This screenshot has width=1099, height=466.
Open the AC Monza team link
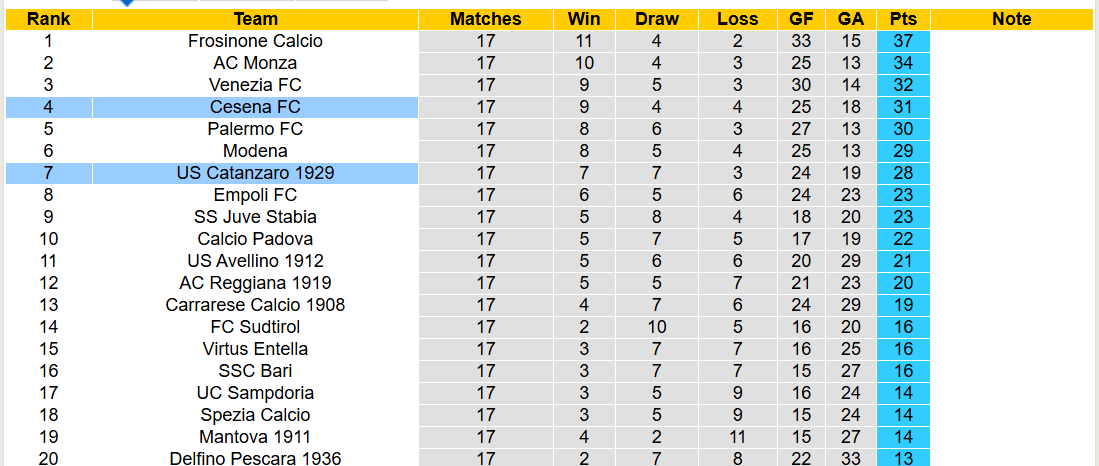tap(255, 63)
